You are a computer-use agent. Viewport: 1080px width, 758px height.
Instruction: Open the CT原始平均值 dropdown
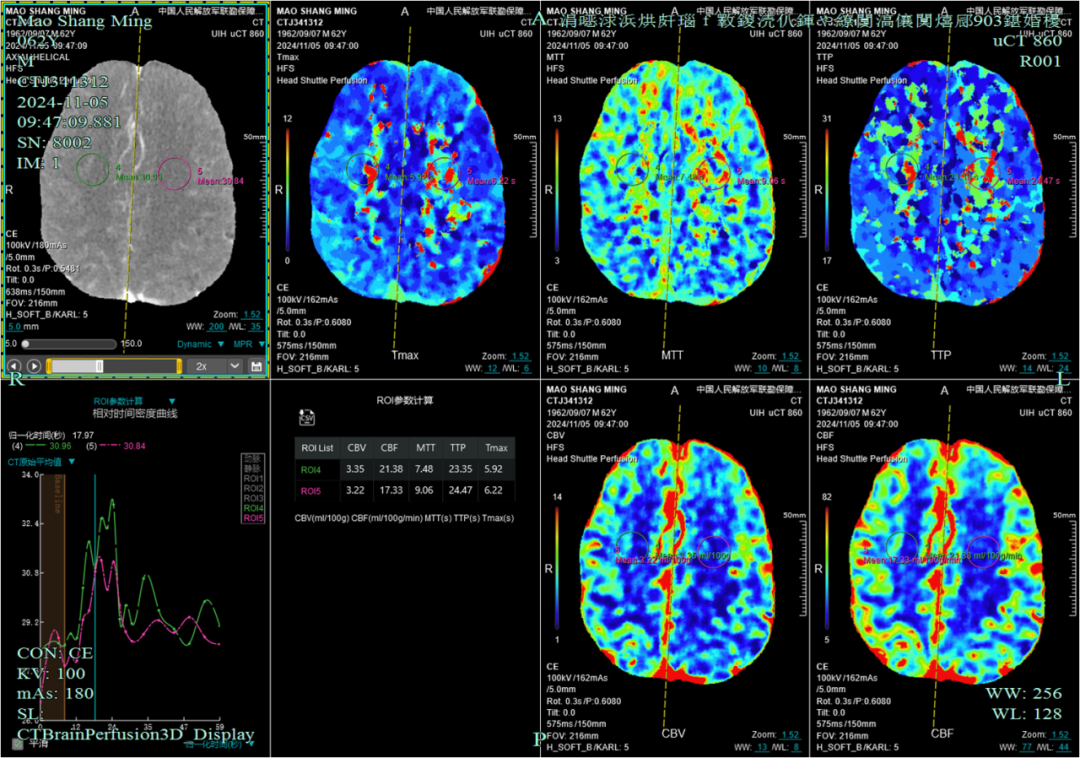click(x=41, y=462)
